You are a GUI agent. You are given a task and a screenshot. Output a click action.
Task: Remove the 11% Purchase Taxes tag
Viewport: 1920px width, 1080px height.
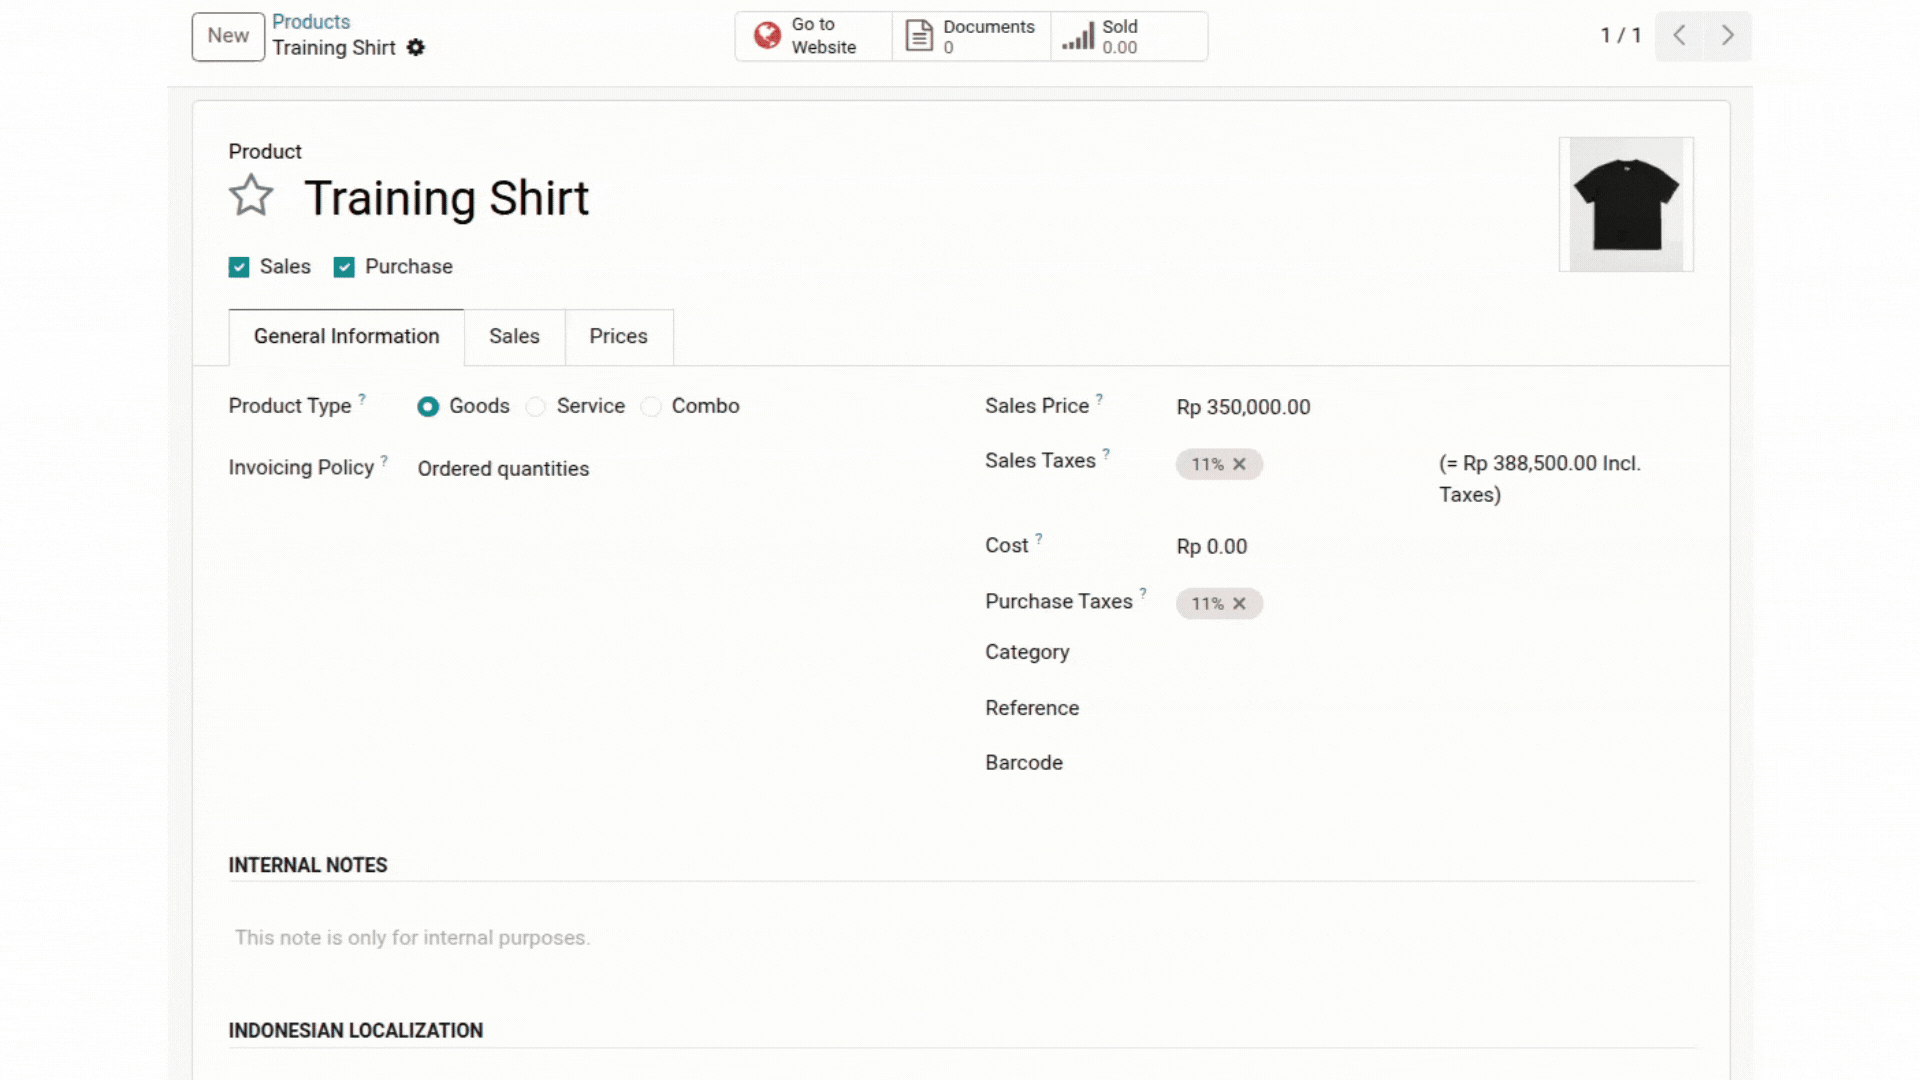point(1239,604)
